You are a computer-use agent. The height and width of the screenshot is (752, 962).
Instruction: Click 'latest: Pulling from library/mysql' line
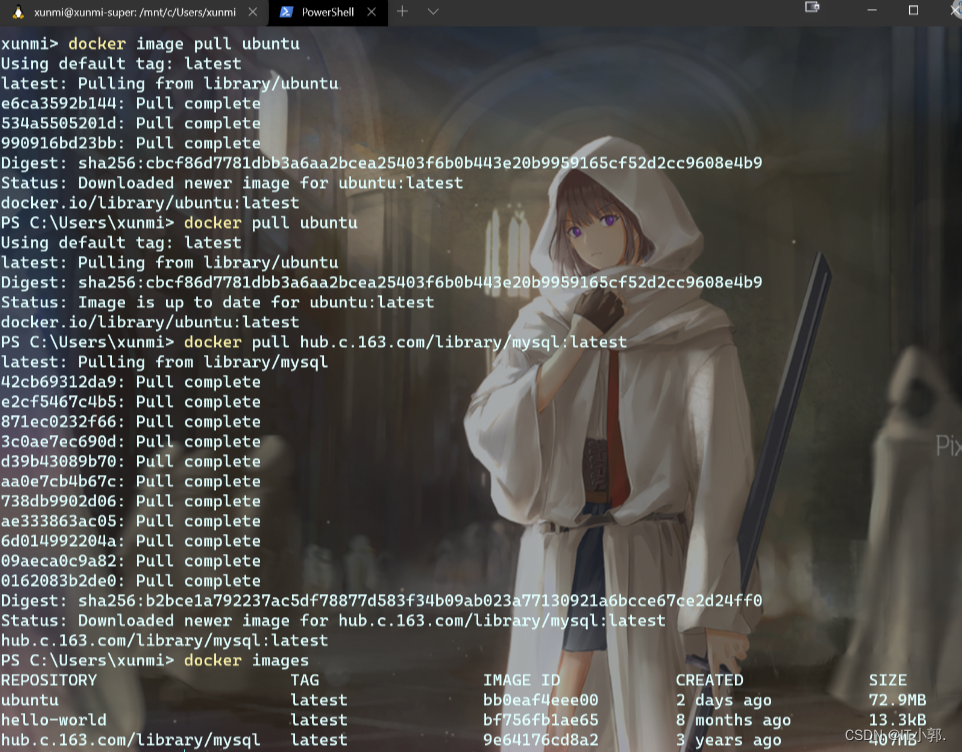pos(164,362)
